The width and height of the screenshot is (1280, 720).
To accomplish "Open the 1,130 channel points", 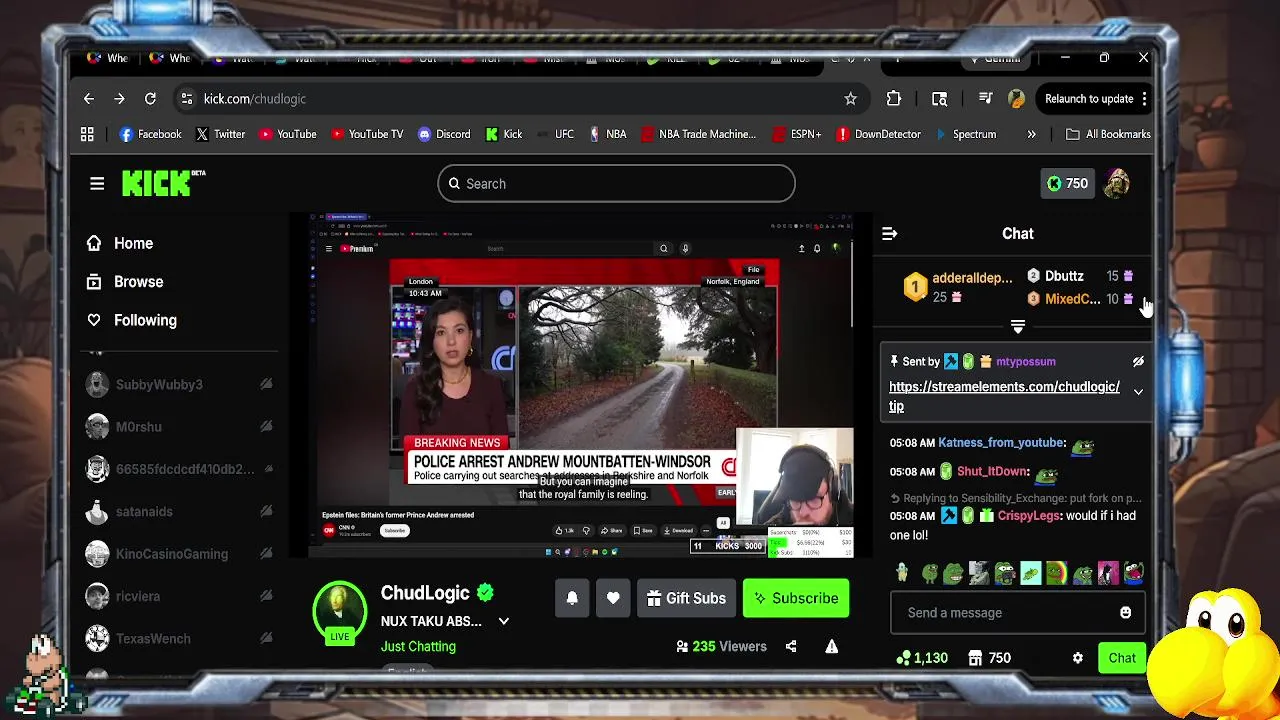I will click(x=922, y=658).
